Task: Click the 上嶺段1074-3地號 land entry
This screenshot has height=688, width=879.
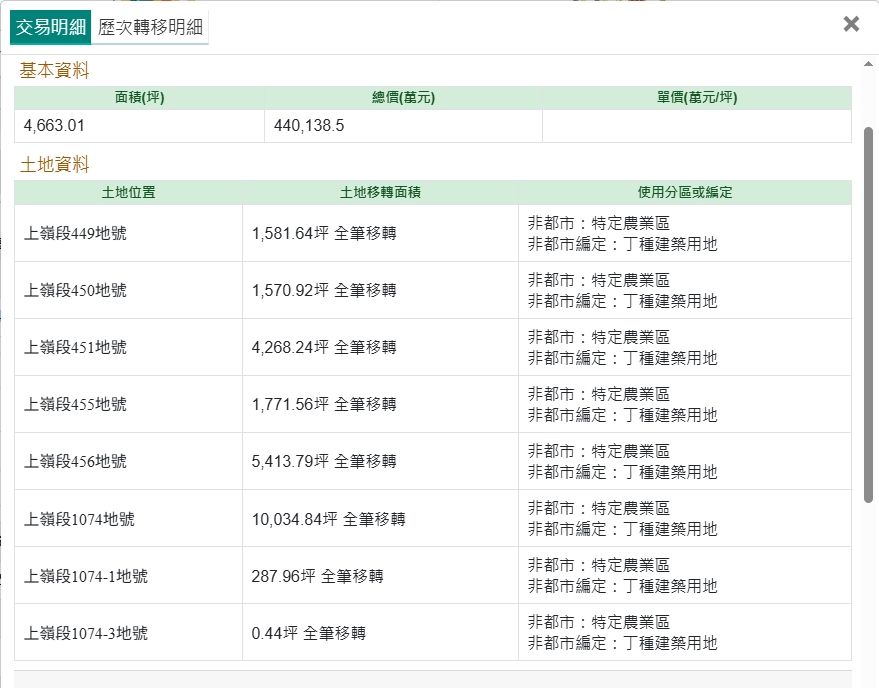Action: pyautogui.click(x=86, y=633)
